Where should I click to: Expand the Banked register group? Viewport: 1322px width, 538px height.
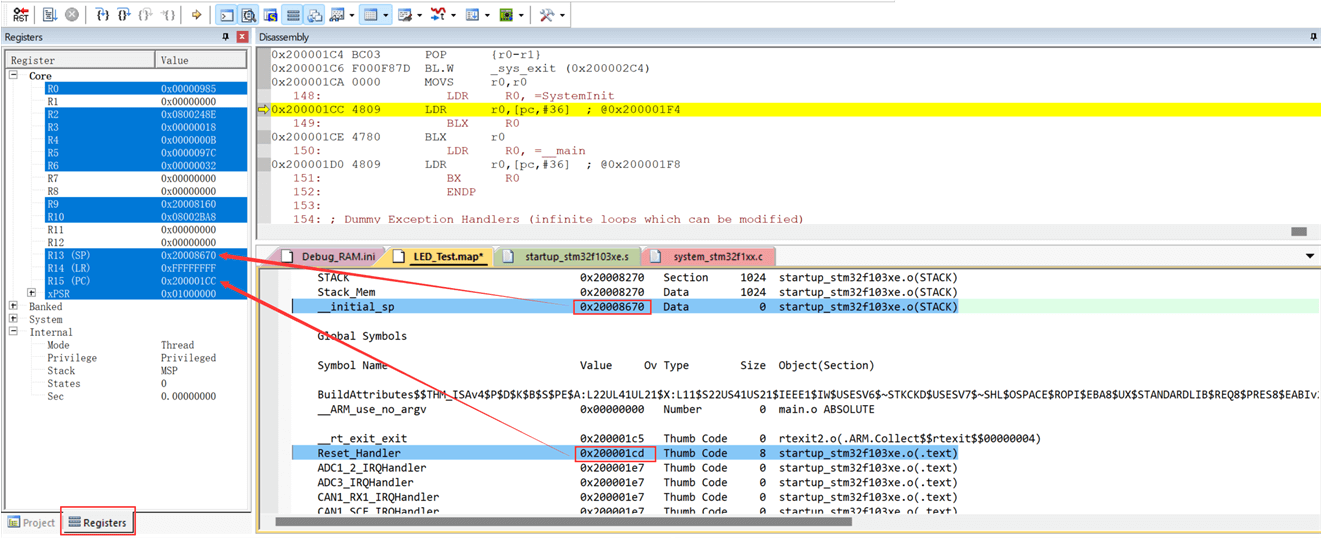14,307
